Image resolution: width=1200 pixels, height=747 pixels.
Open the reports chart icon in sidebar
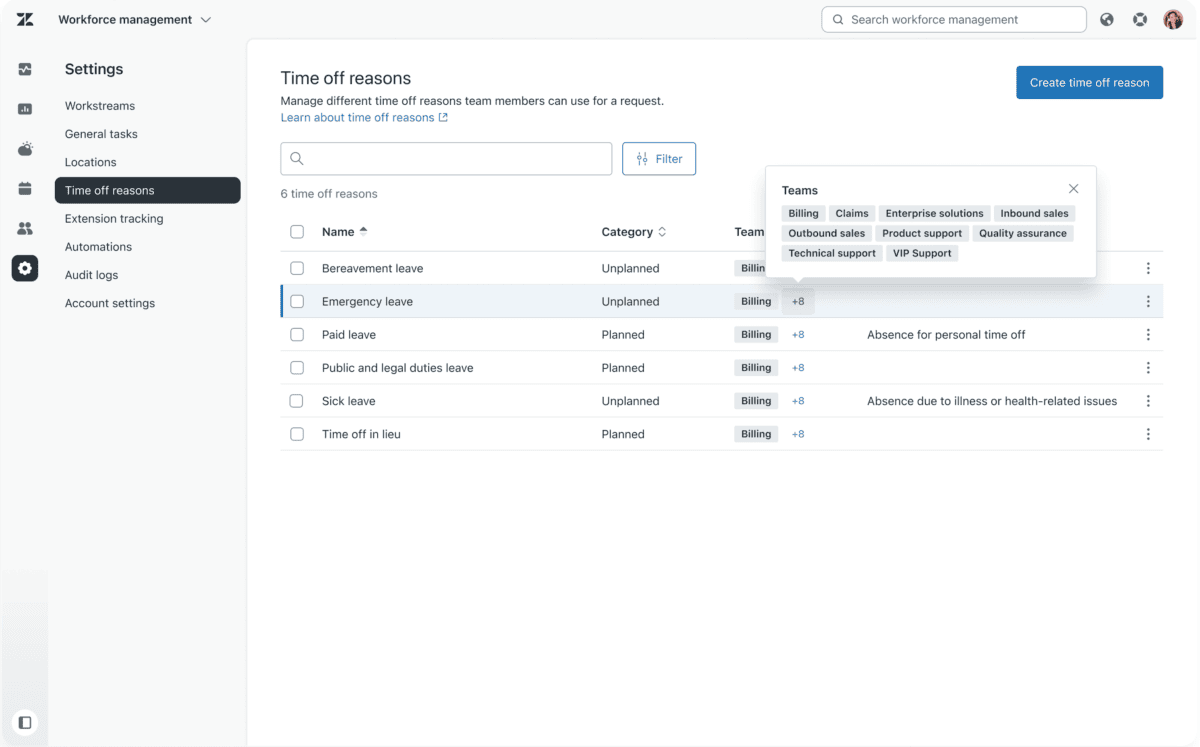pos(25,108)
